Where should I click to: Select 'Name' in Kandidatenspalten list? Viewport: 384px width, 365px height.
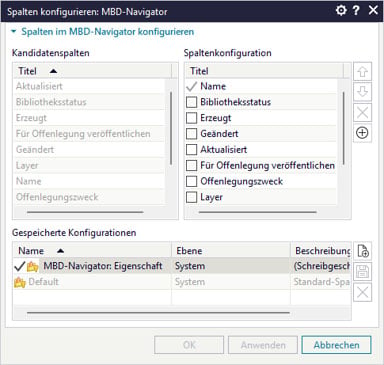[x=89, y=181]
